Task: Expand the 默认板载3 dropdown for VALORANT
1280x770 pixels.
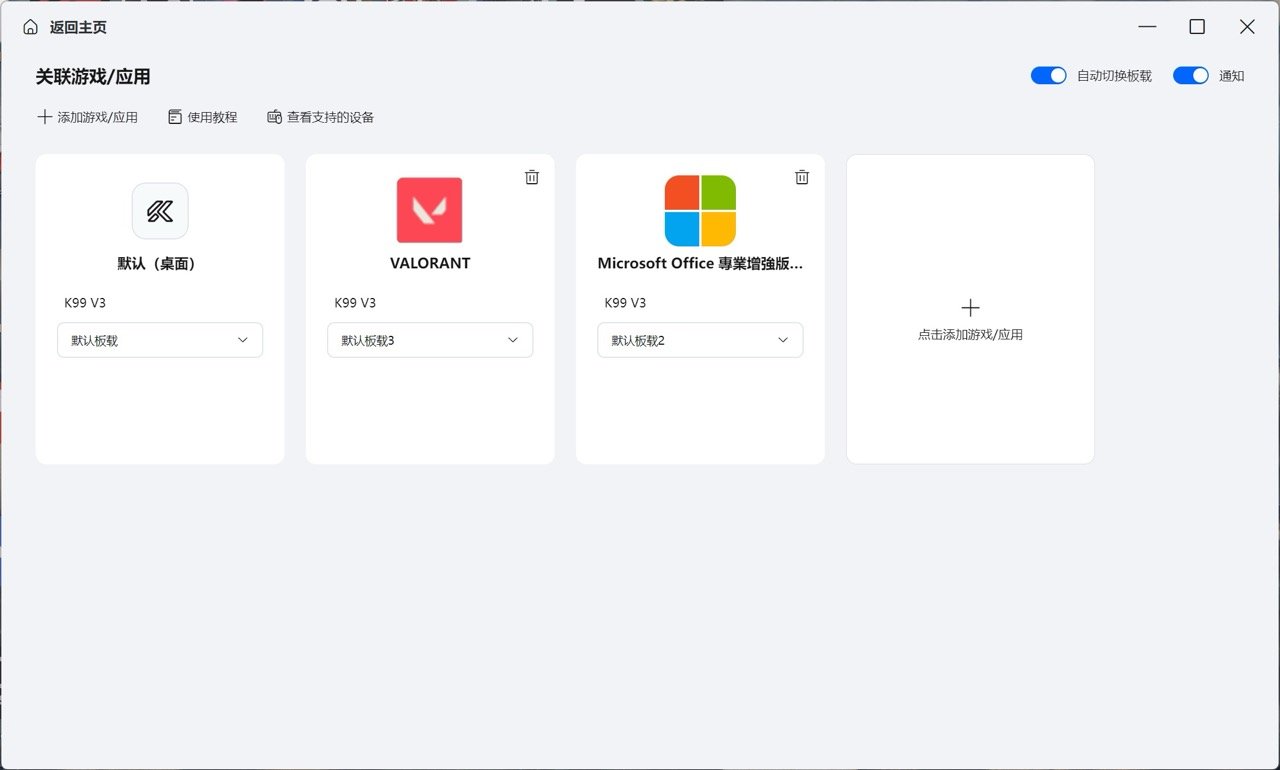Action: pyautogui.click(x=430, y=340)
